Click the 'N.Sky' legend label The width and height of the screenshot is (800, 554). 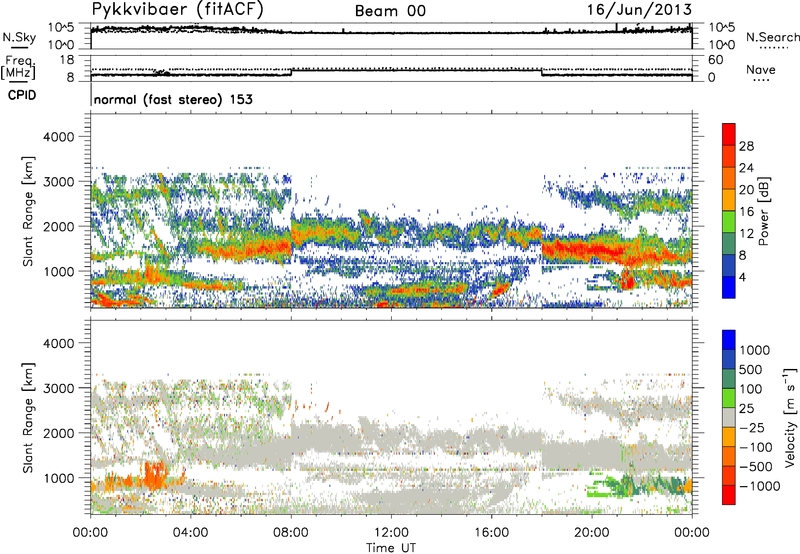[x=19, y=37]
